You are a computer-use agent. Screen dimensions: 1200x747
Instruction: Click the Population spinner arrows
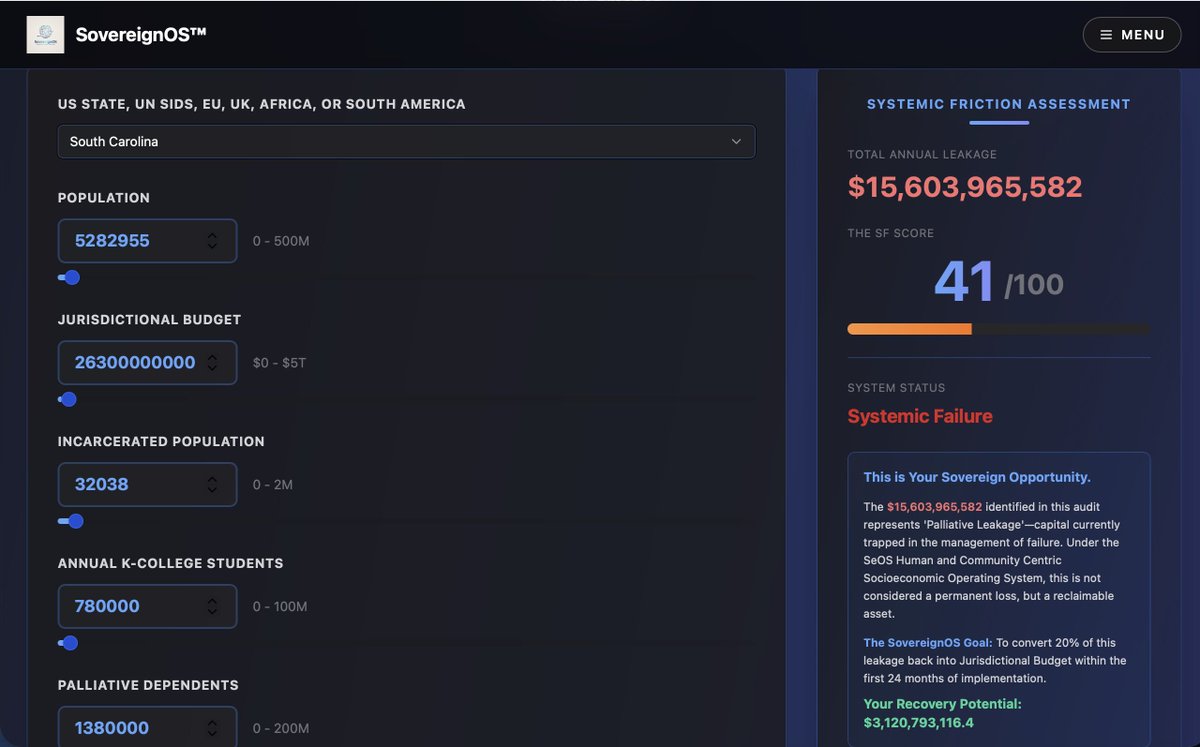(212, 241)
